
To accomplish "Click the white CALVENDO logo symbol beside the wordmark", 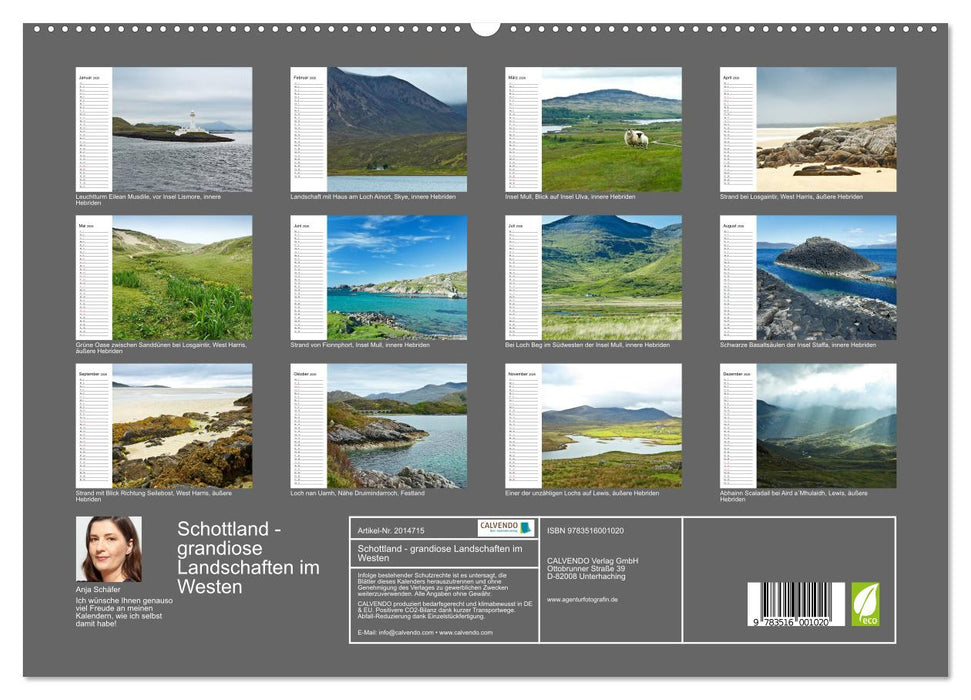I will coord(525,527).
